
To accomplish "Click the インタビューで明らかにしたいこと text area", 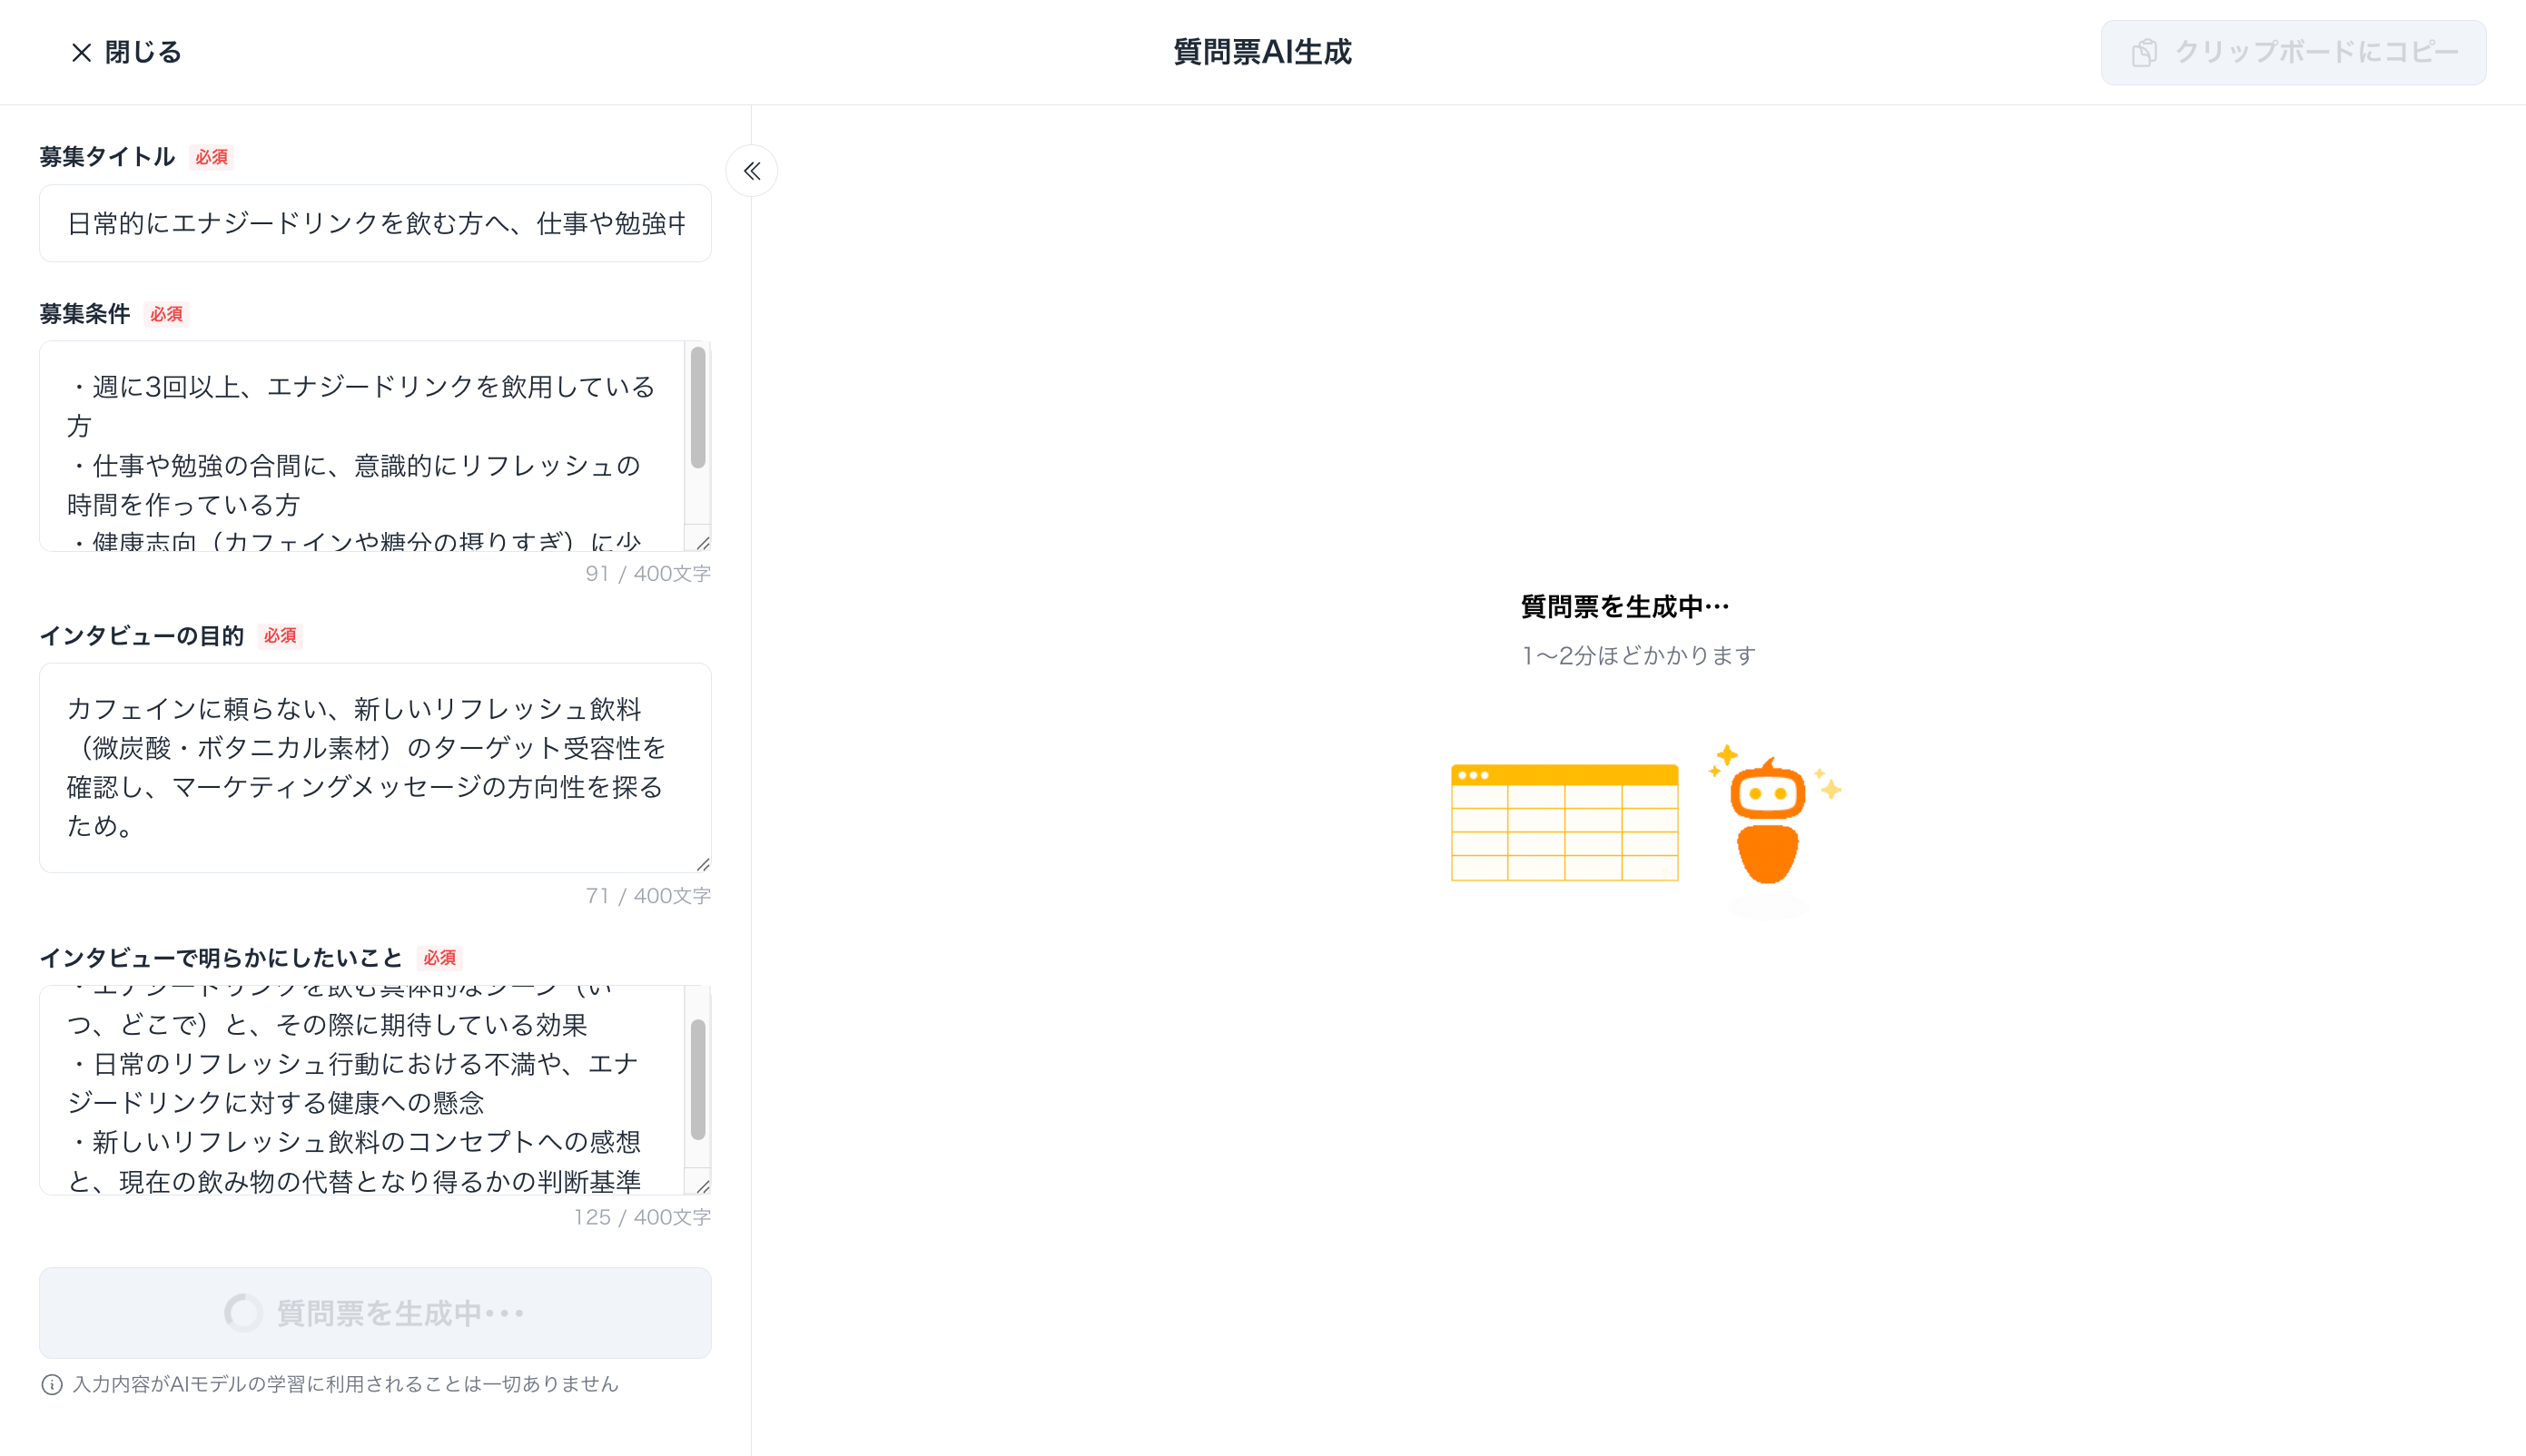I will tap(360, 1090).
